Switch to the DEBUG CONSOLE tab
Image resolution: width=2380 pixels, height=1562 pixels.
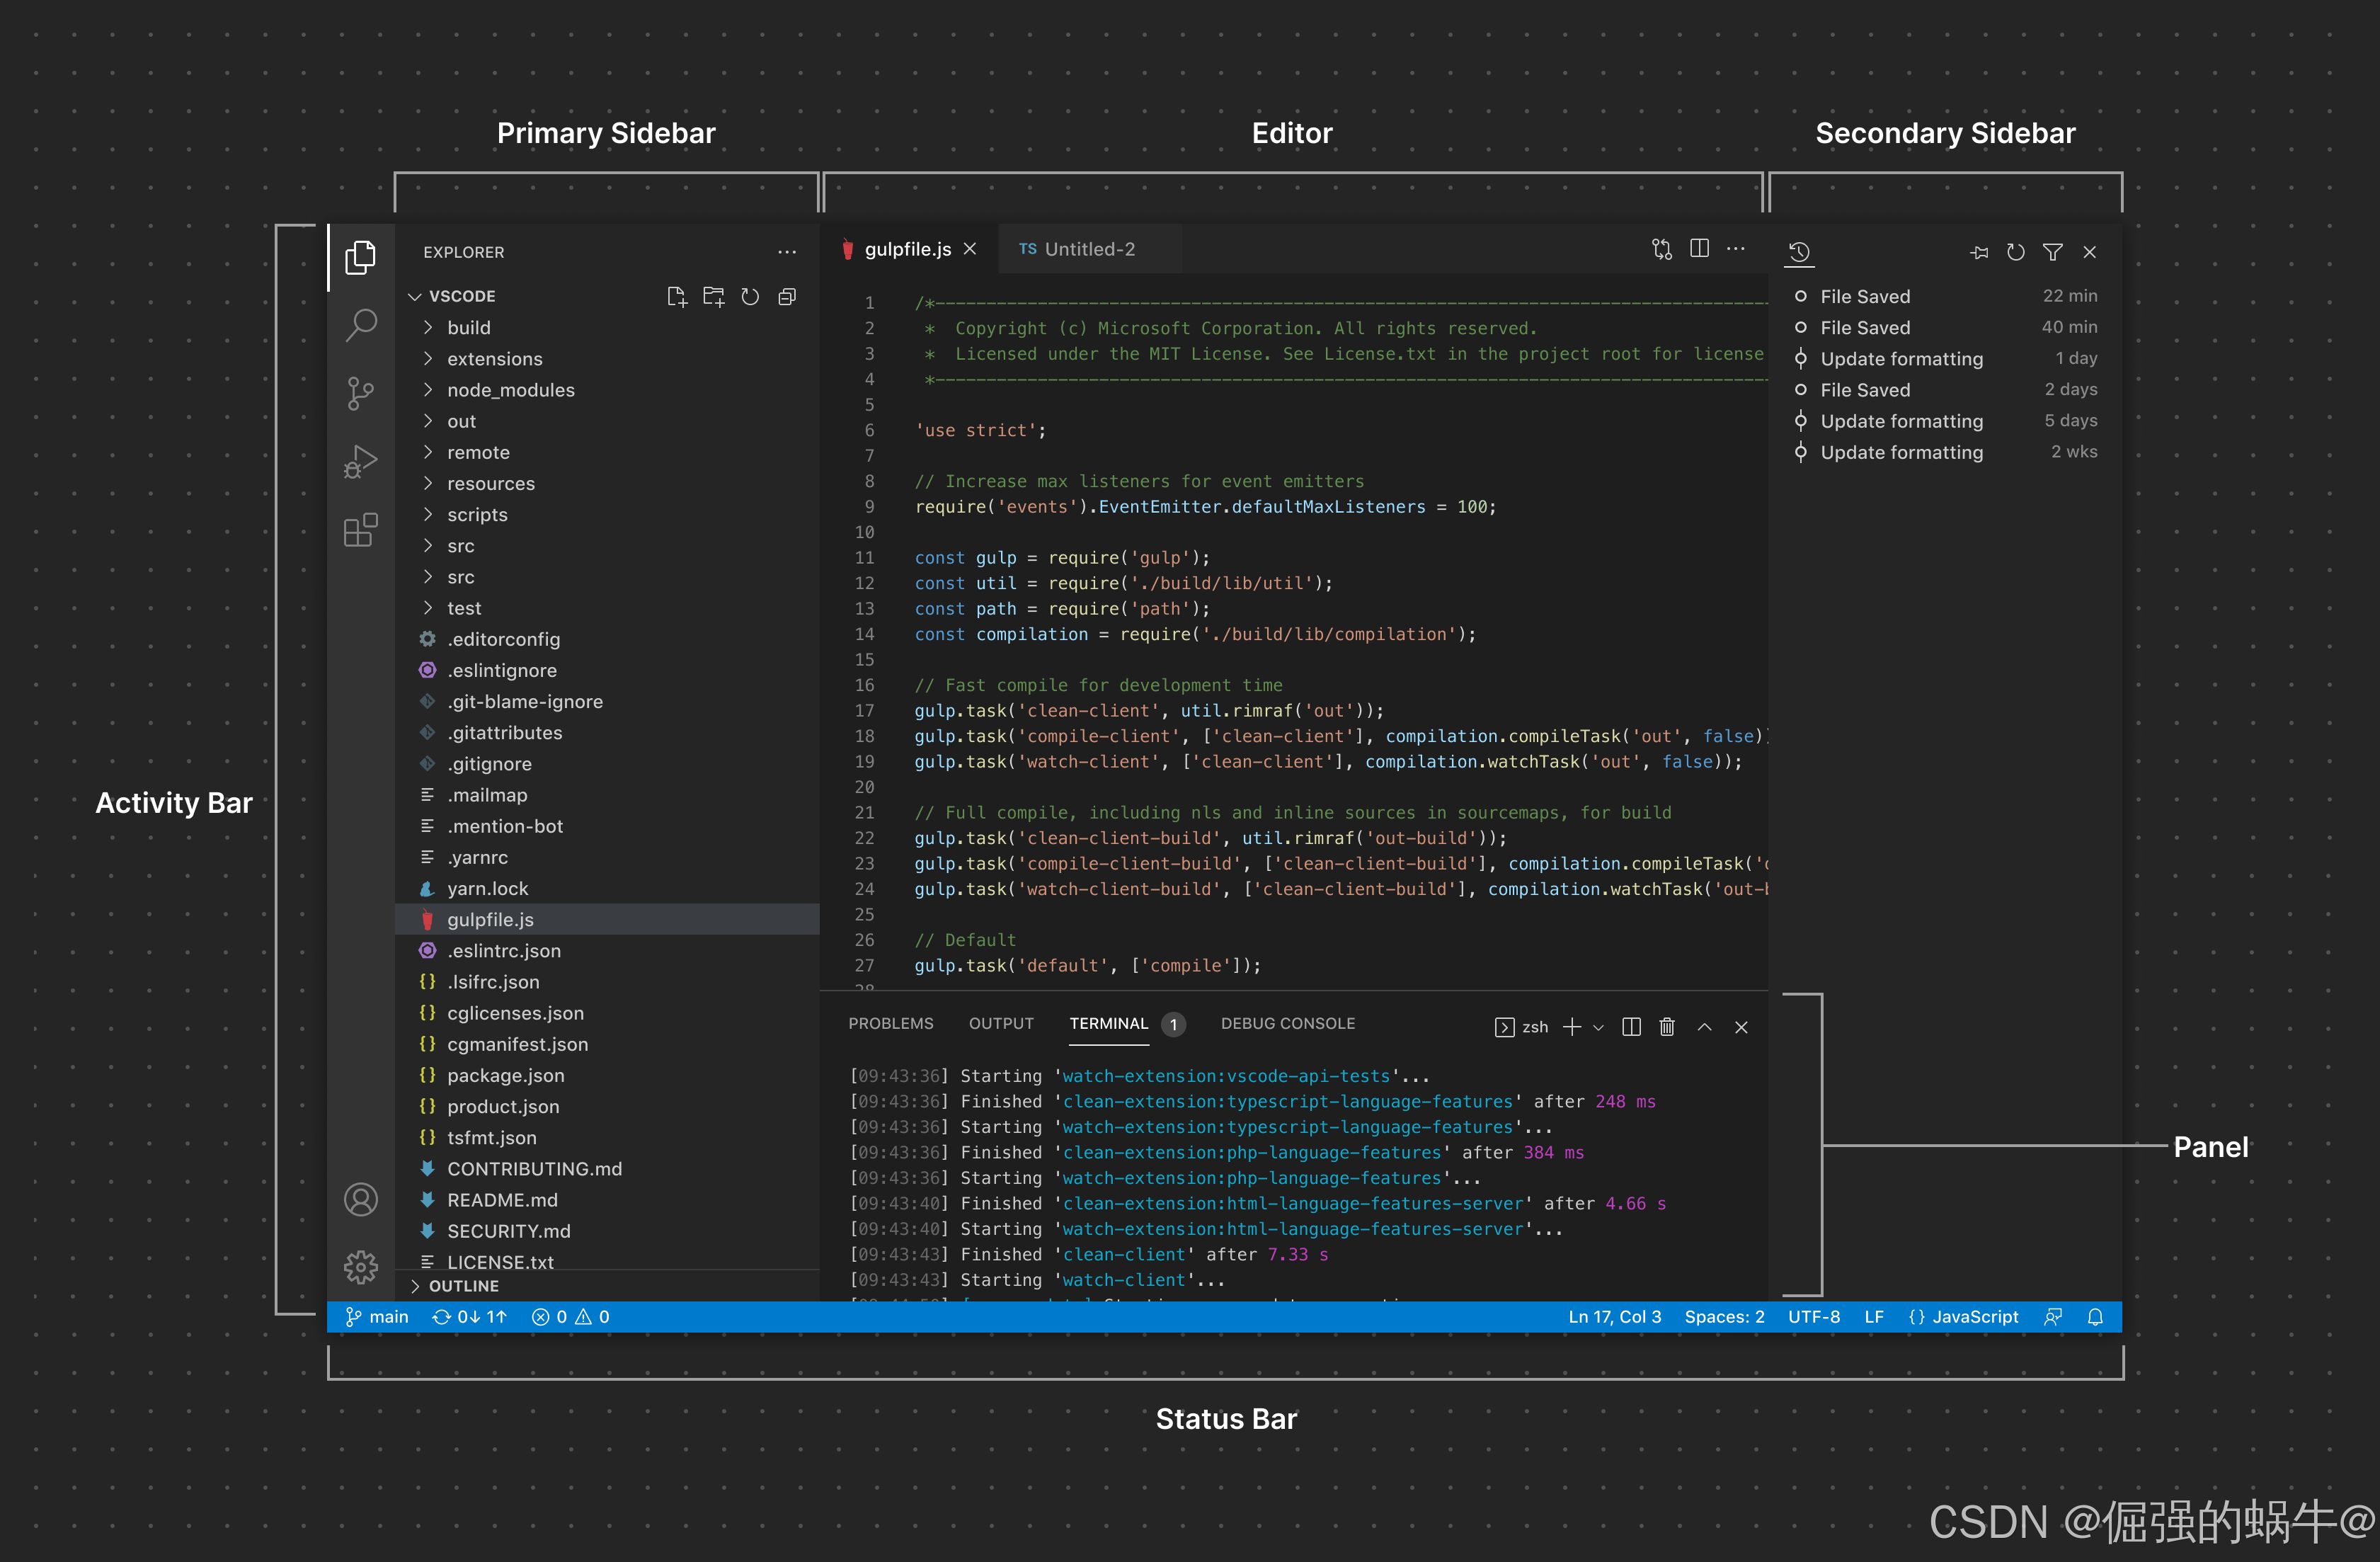[x=1287, y=1023]
